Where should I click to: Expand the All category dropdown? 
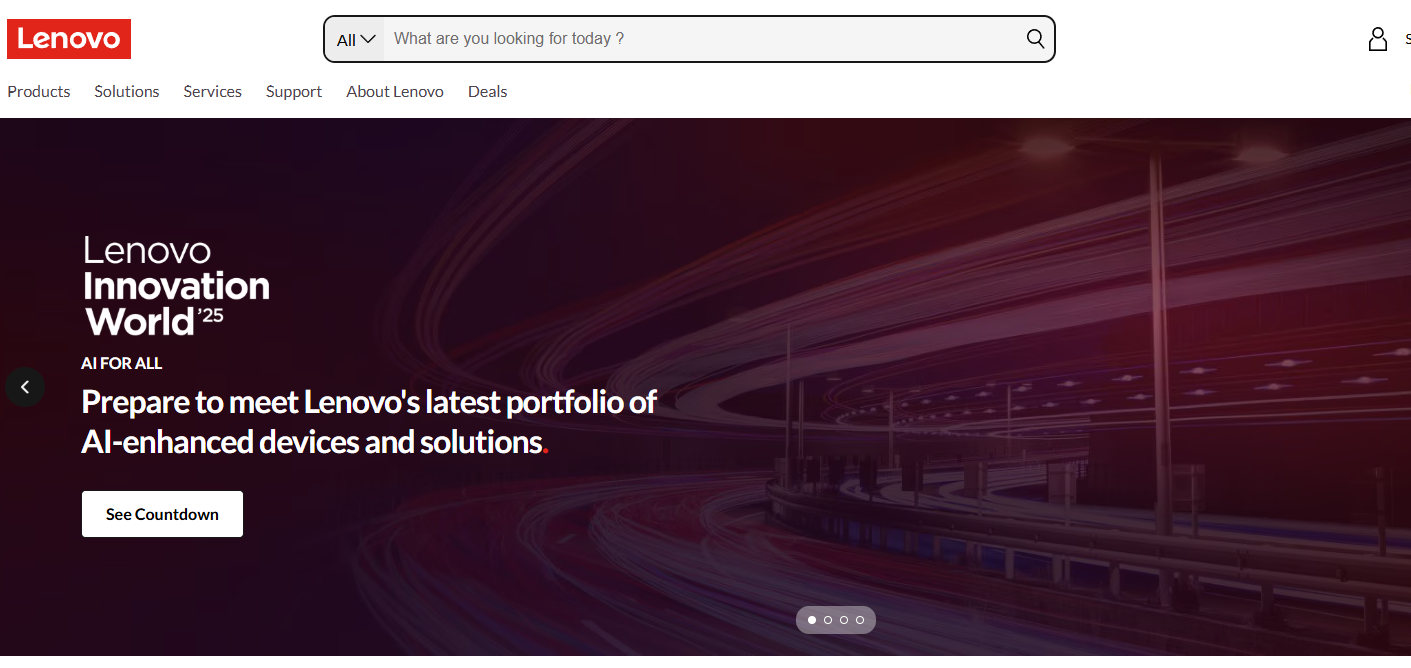355,39
